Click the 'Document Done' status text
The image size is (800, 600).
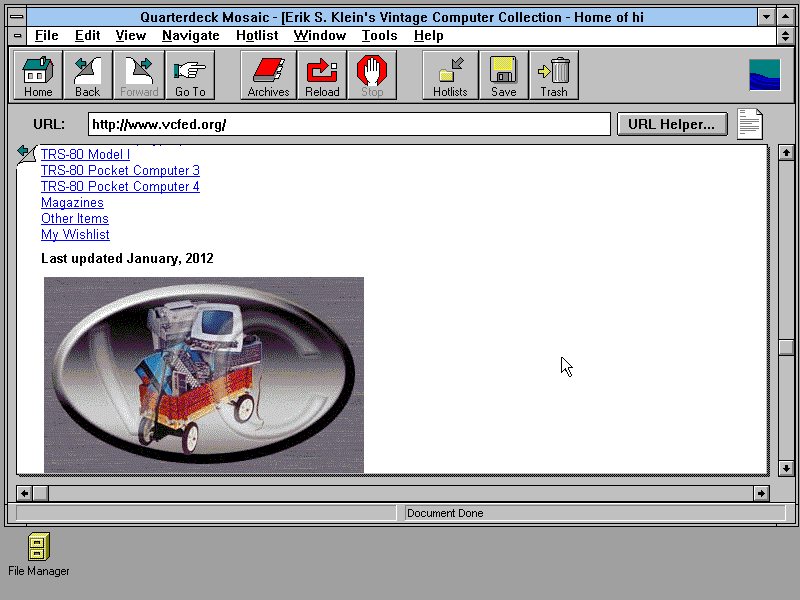point(445,513)
